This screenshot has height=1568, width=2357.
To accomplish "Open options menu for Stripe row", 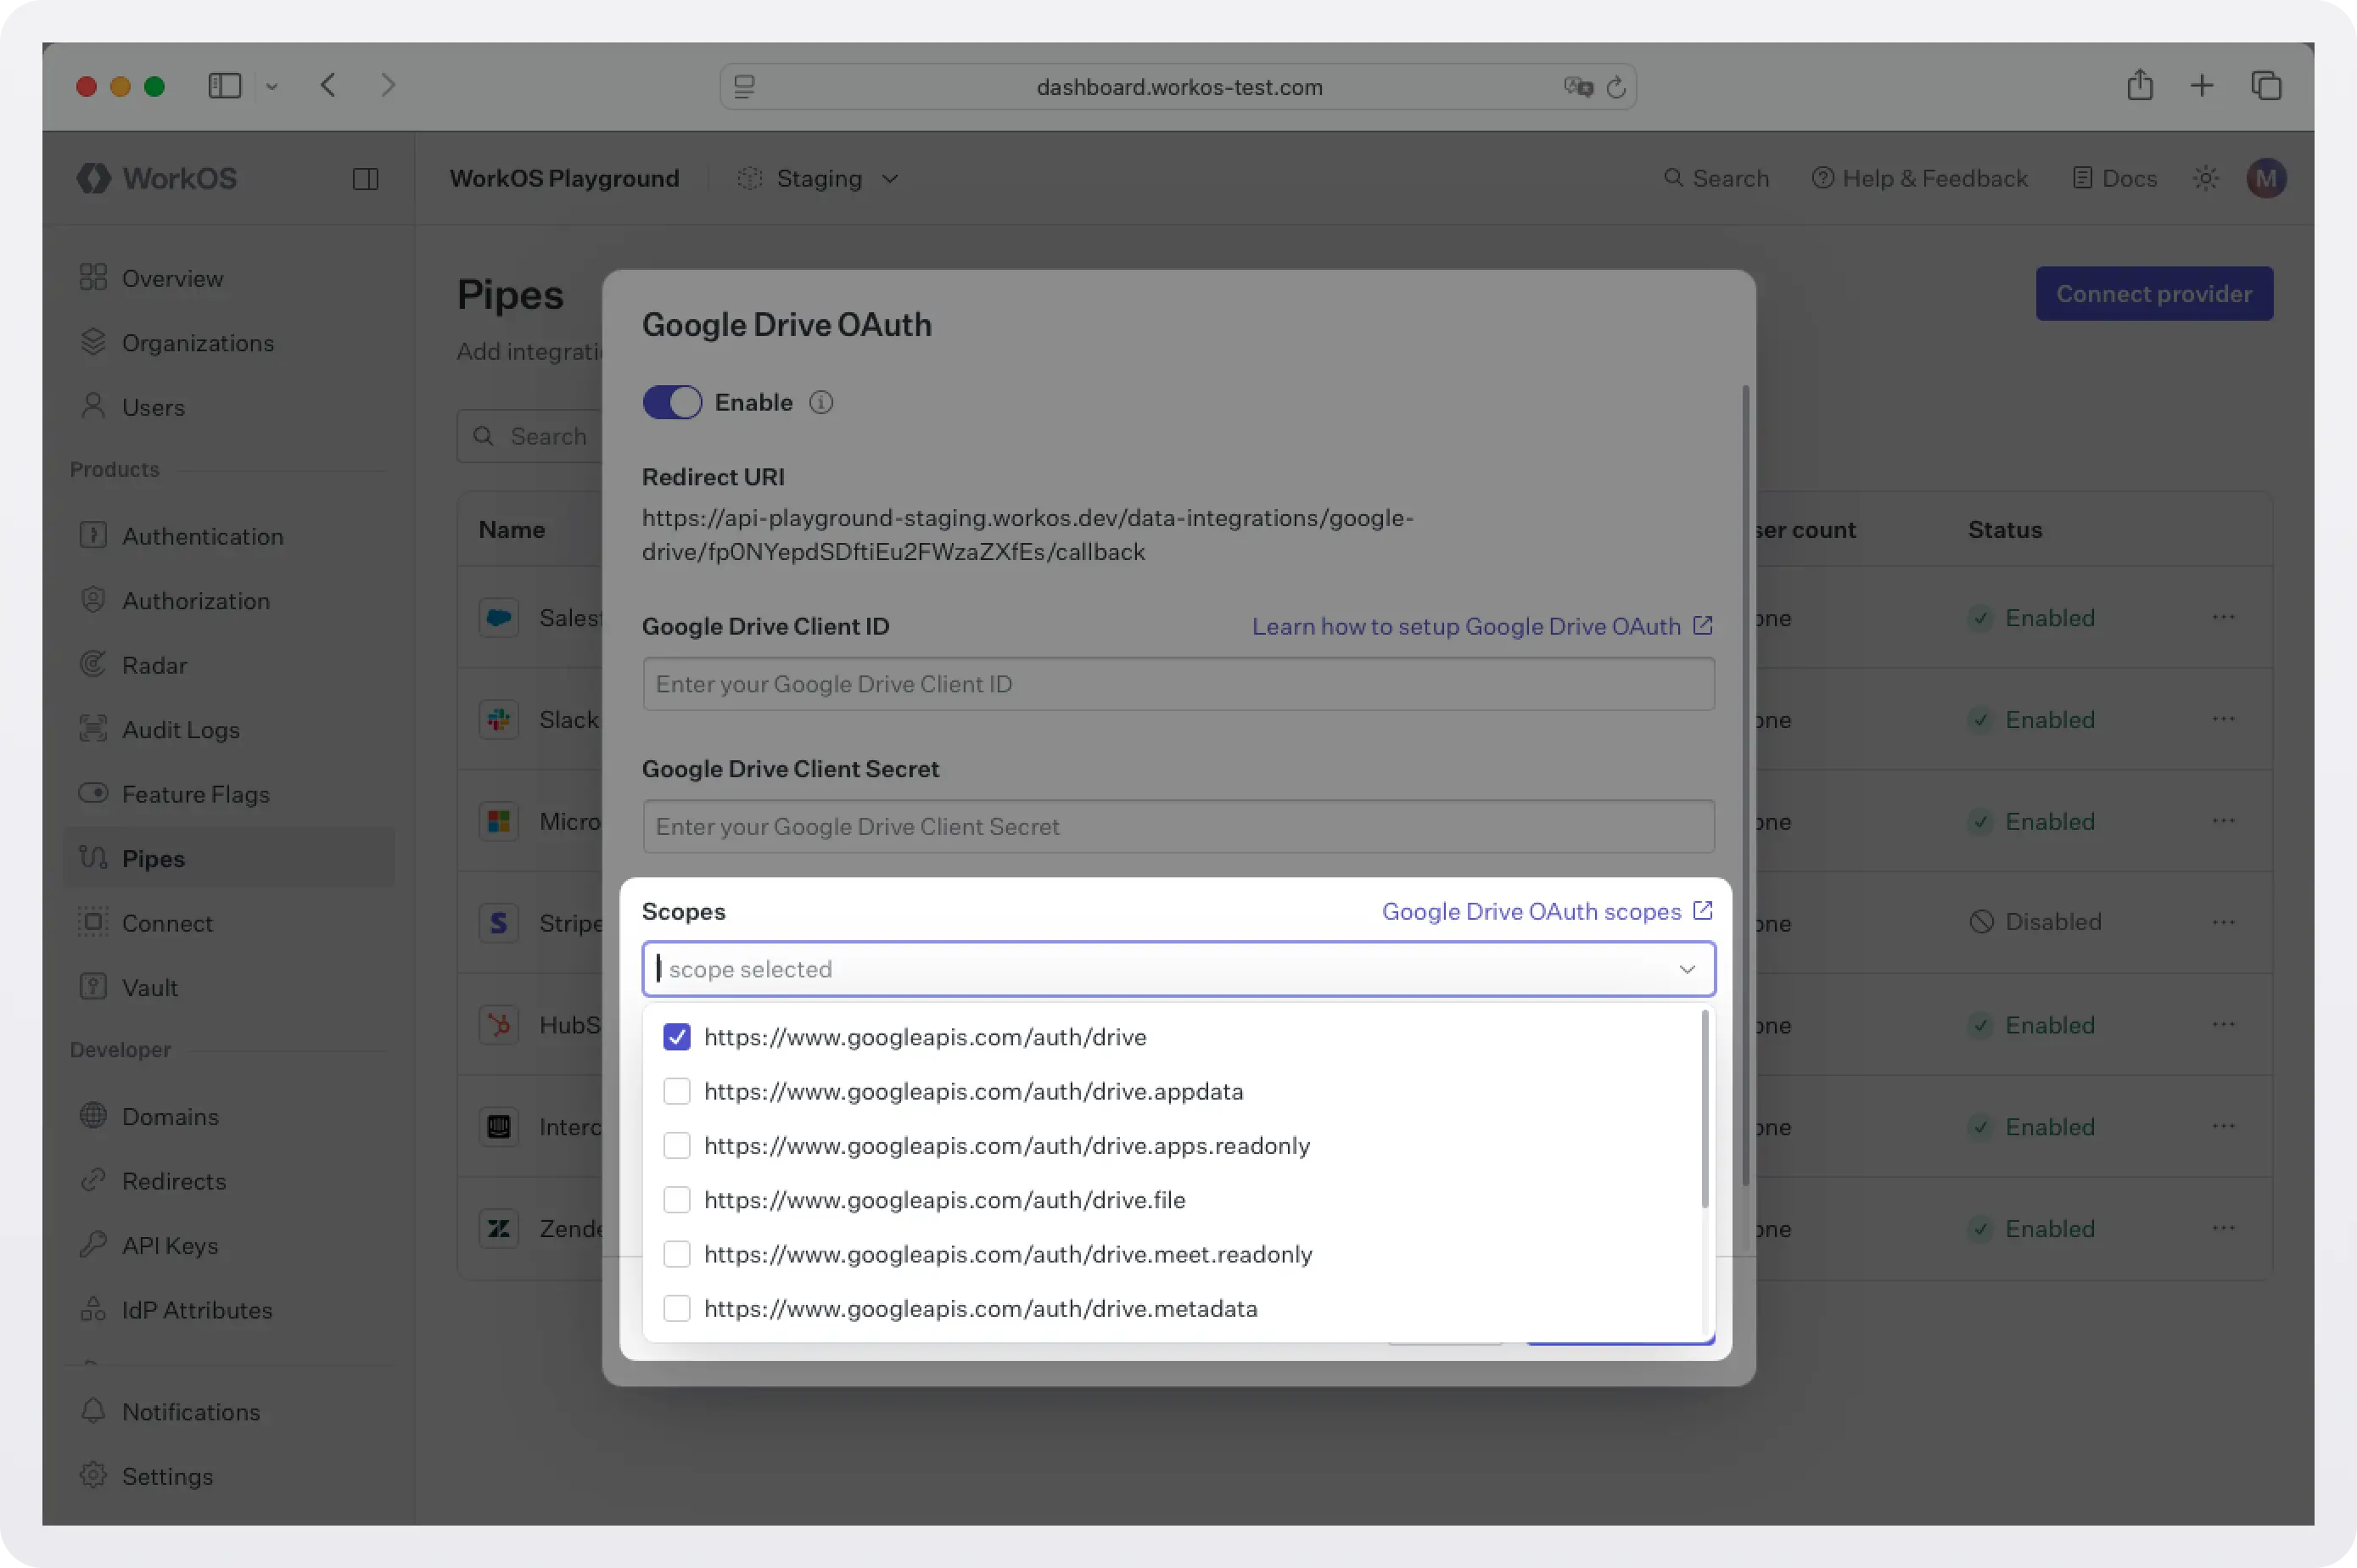I will click(2224, 922).
